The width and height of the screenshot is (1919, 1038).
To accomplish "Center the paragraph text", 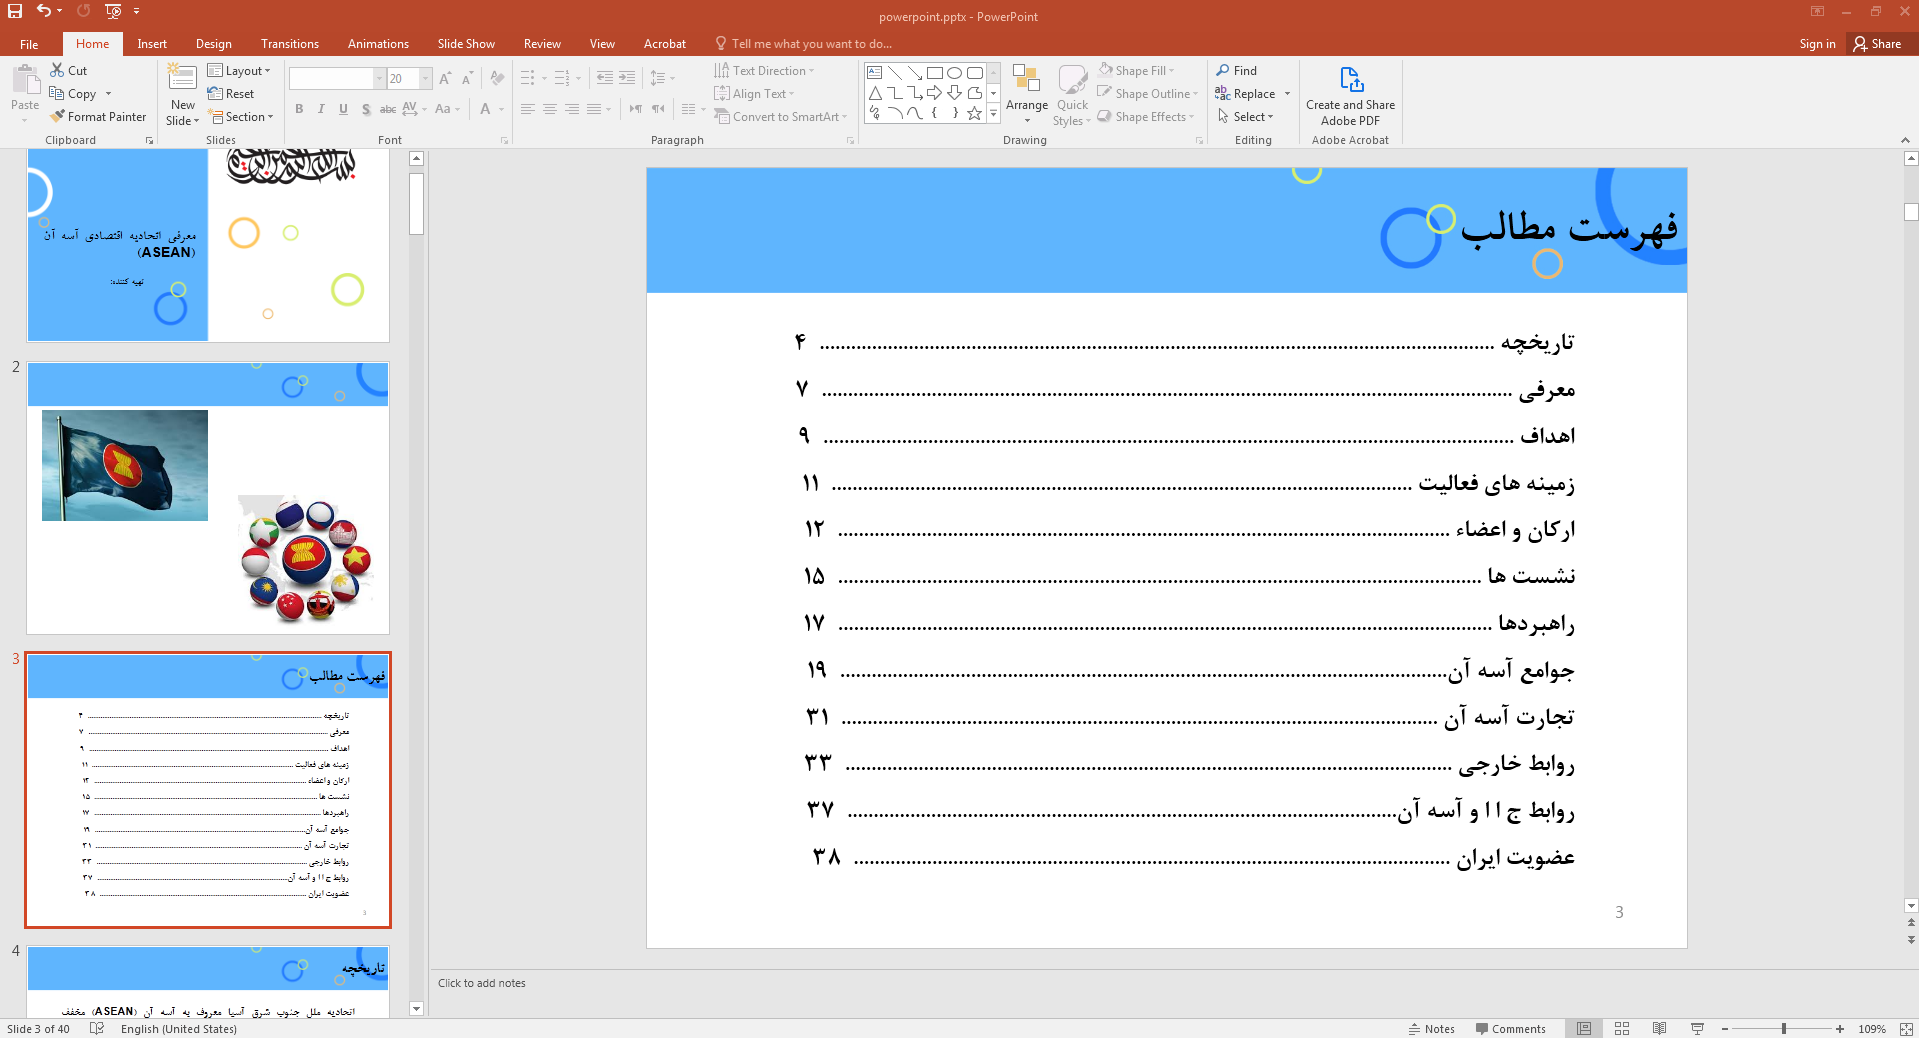I will pos(550,109).
